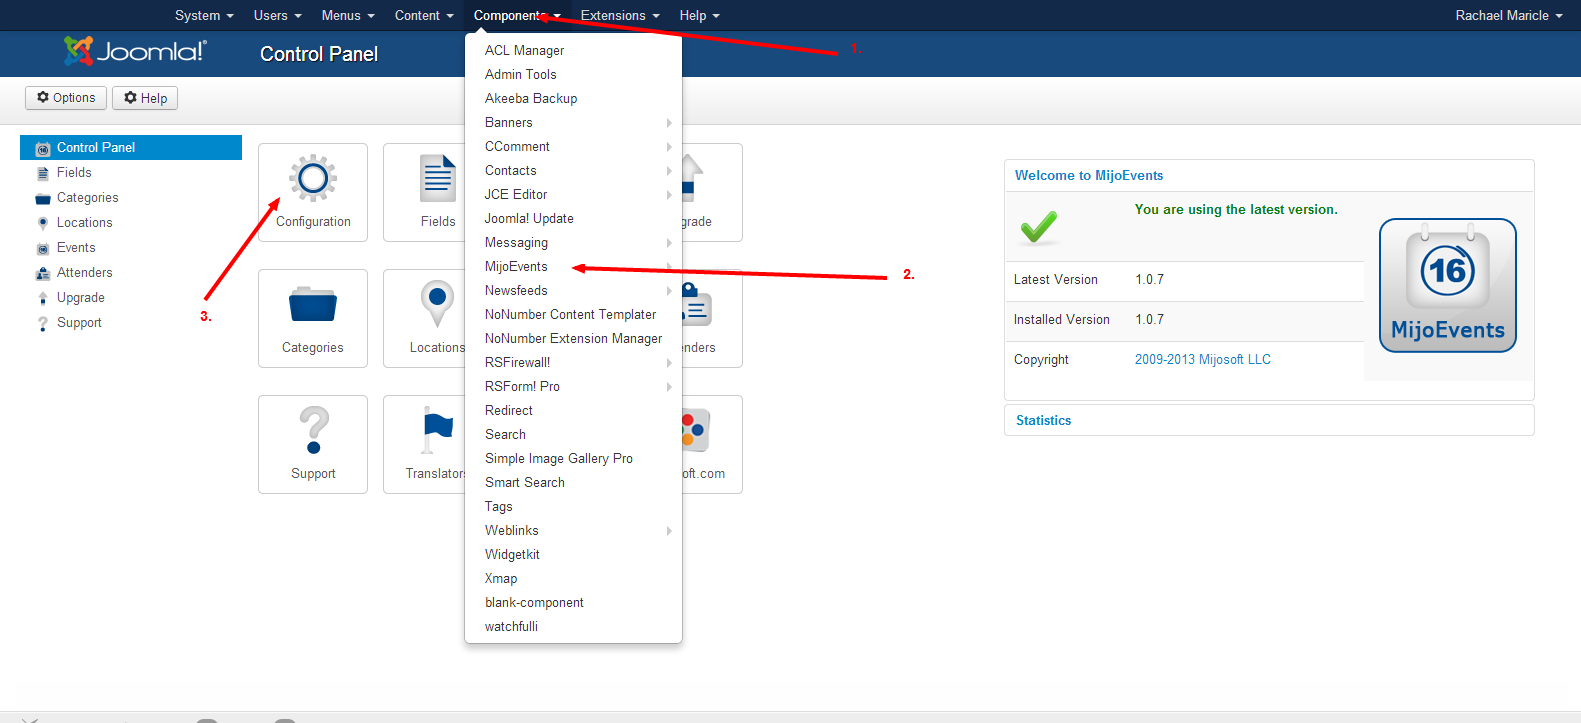
Task: Open the System menu
Action: (x=204, y=16)
